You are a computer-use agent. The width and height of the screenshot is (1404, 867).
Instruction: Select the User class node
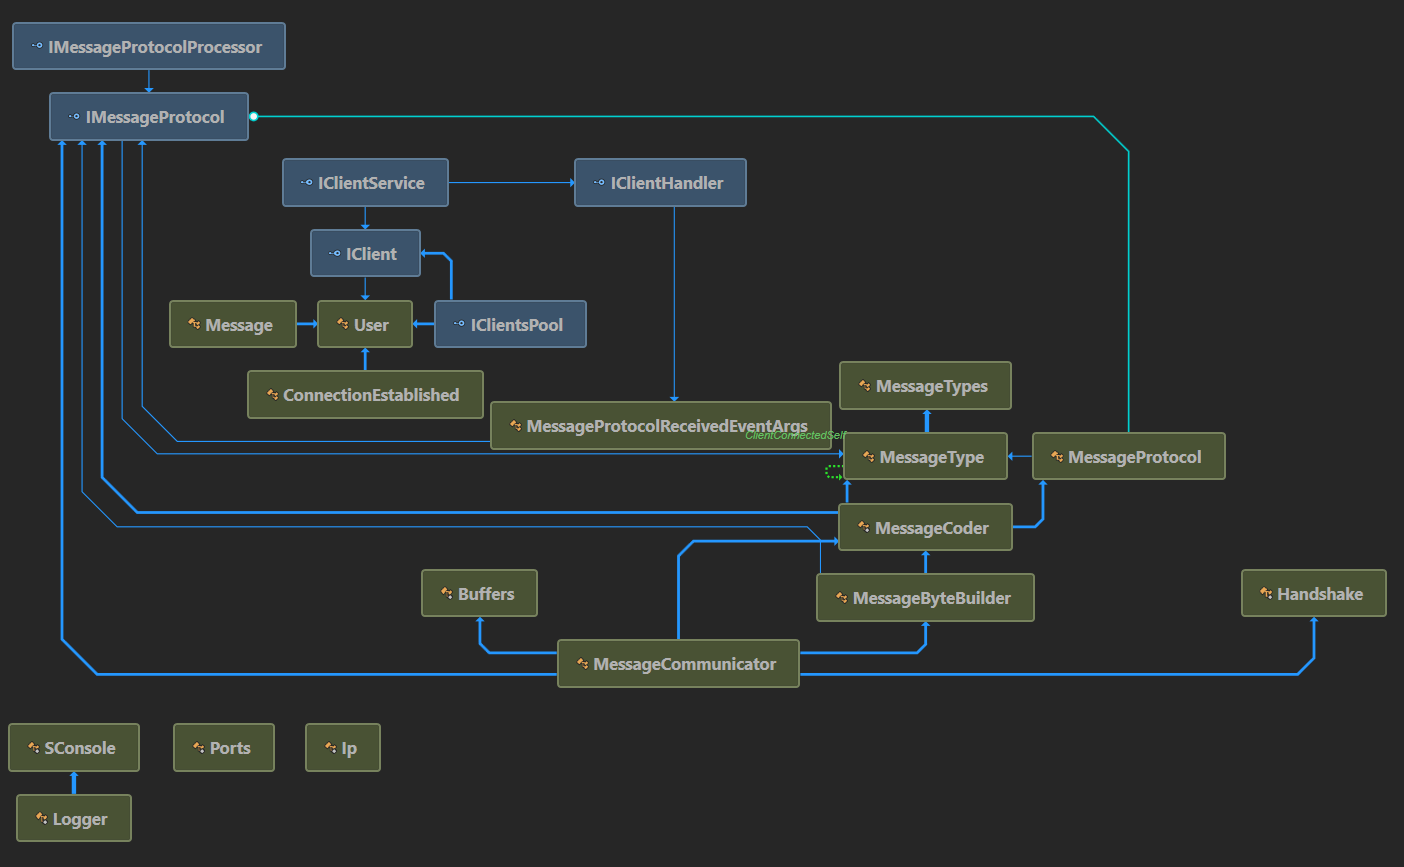(x=365, y=325)
